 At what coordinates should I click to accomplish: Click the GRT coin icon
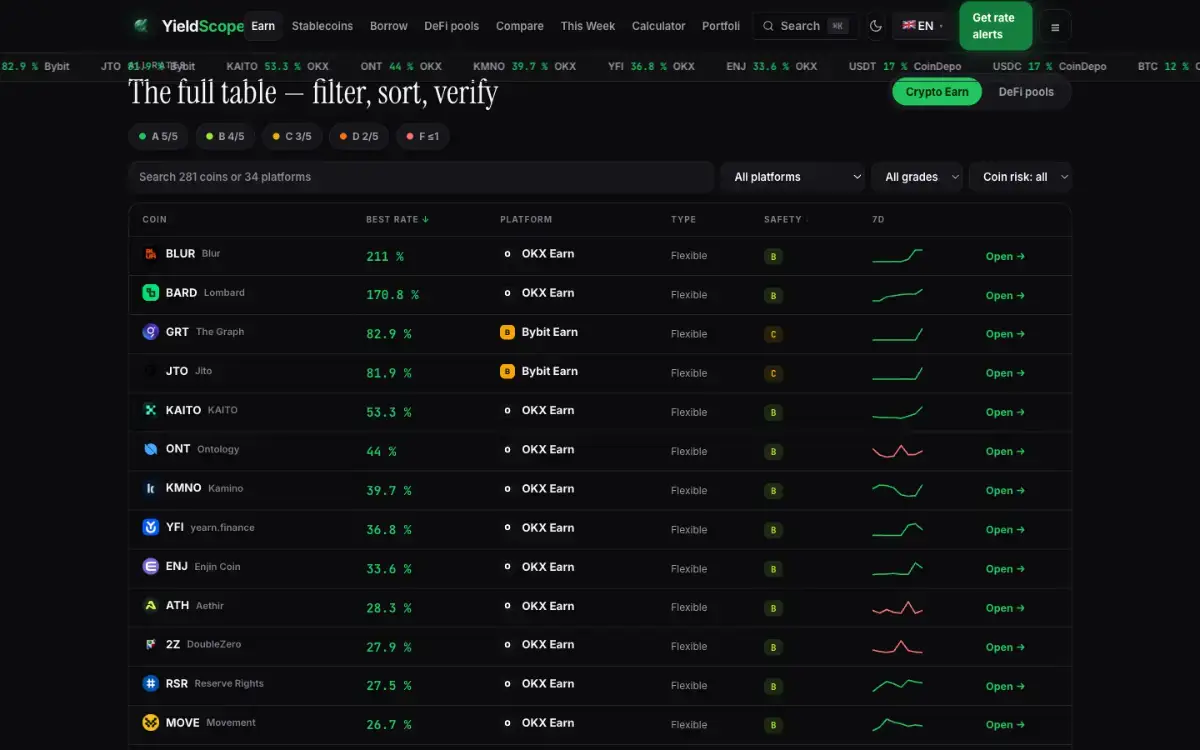tap(151, 332)
